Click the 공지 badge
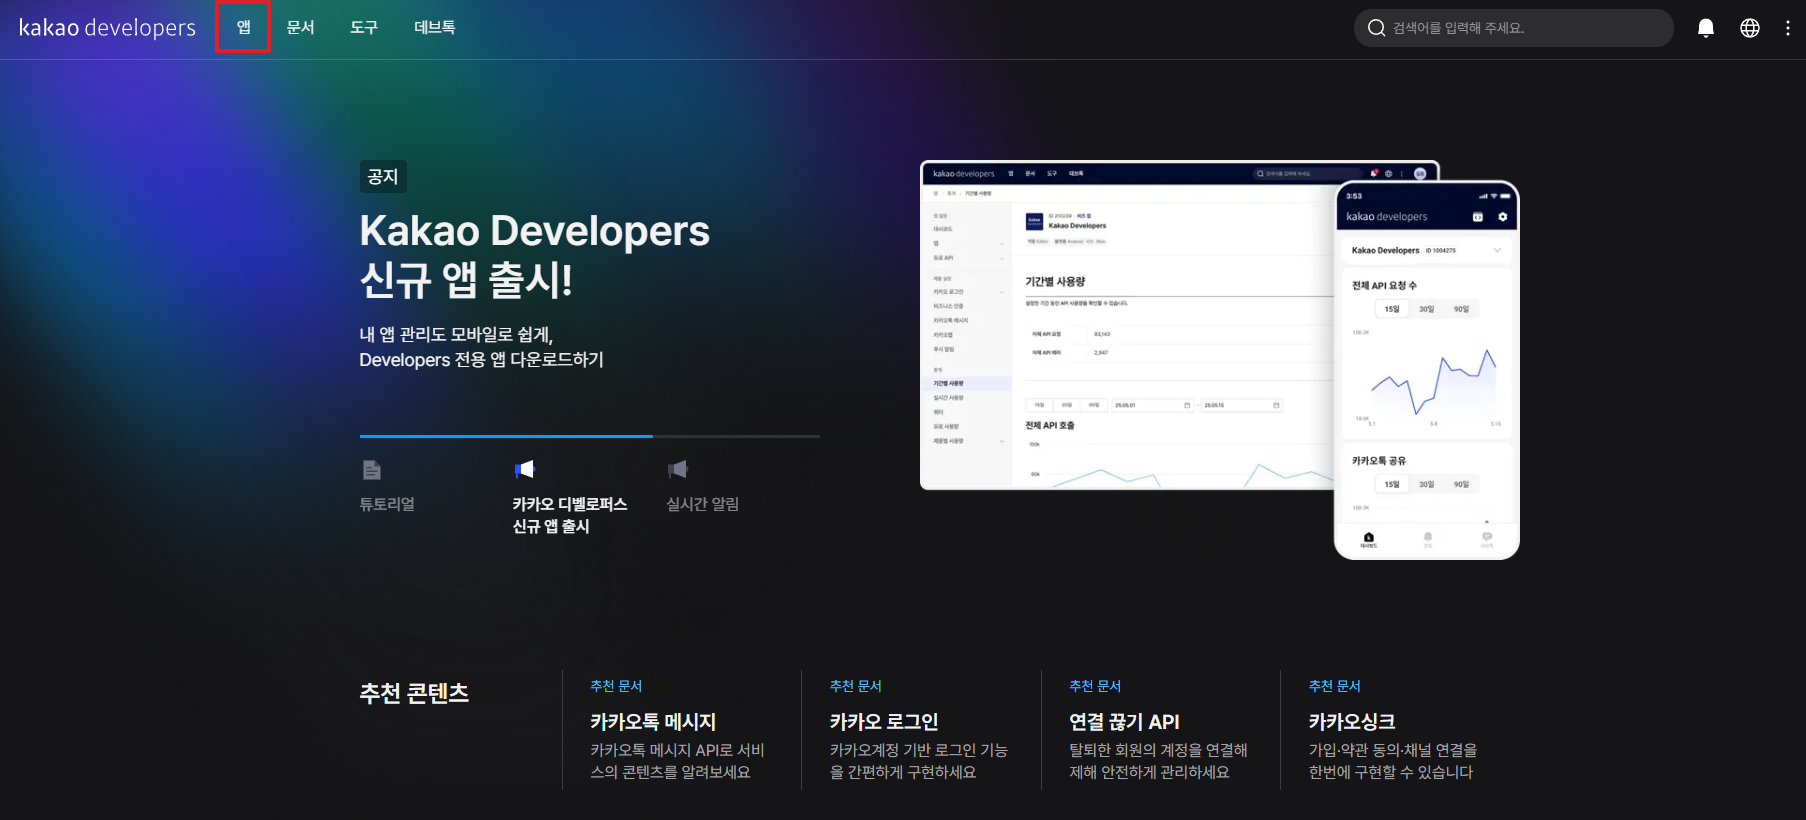This screenshot has height=820, width=1806. pos(383,177)
